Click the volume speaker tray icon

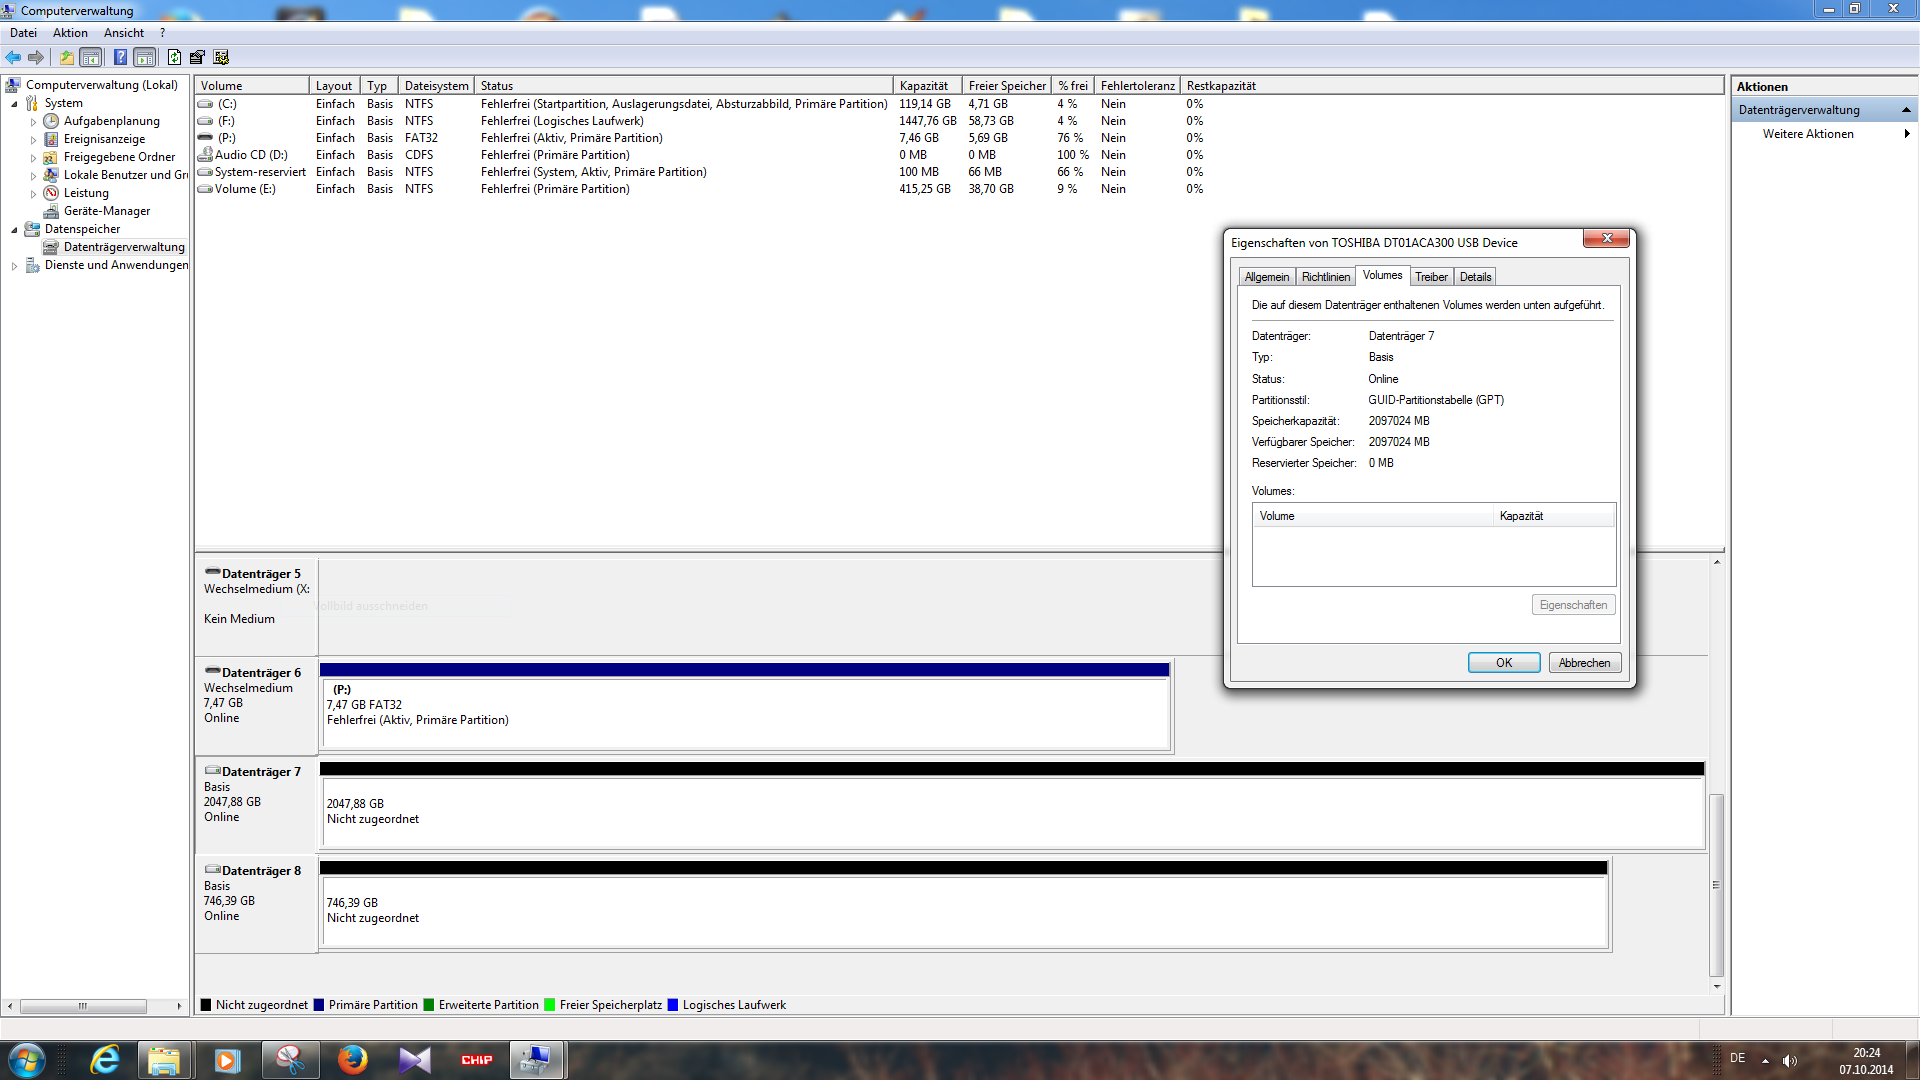point(1789,1061)
